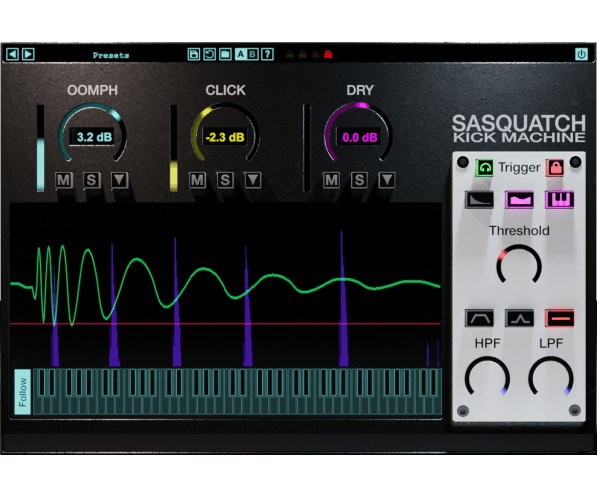
Task: Click the Trigger label text
Action: click(519, 168)
